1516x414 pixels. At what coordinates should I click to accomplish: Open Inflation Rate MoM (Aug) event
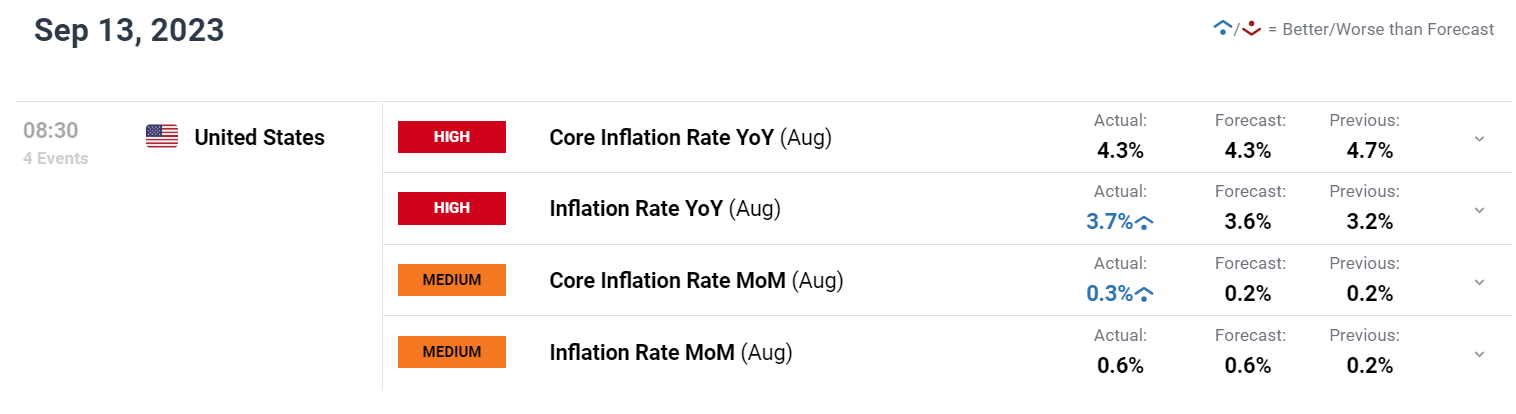click(670, 352)
